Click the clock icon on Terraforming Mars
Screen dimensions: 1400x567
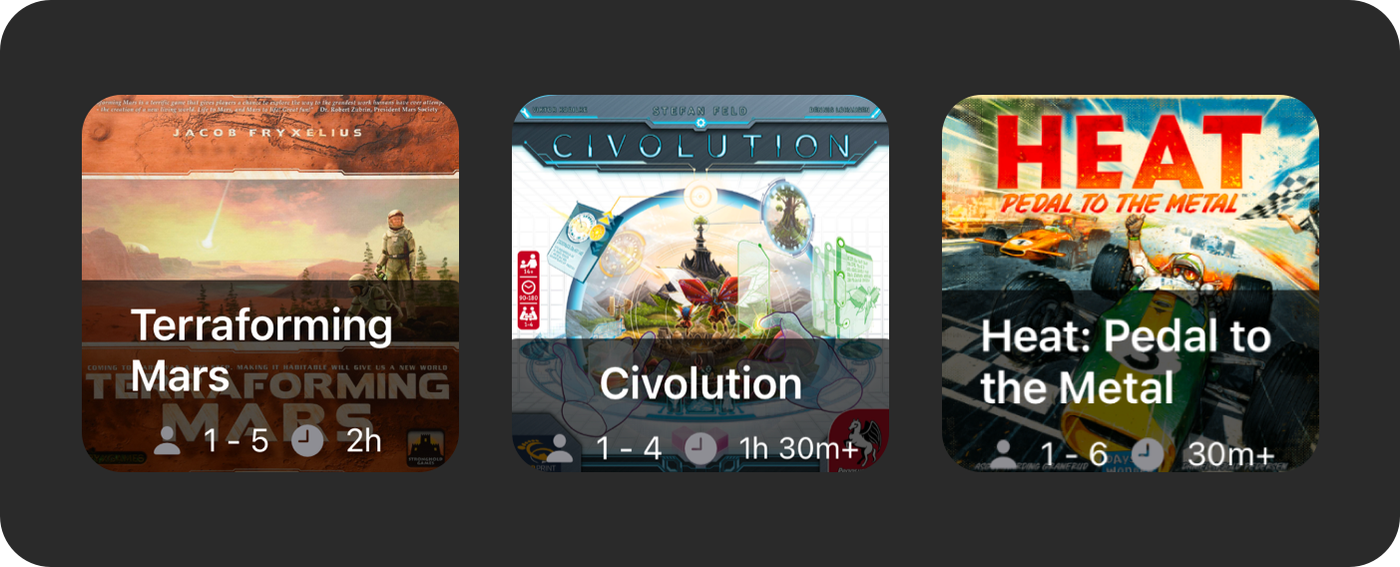[x=308, y=440]
